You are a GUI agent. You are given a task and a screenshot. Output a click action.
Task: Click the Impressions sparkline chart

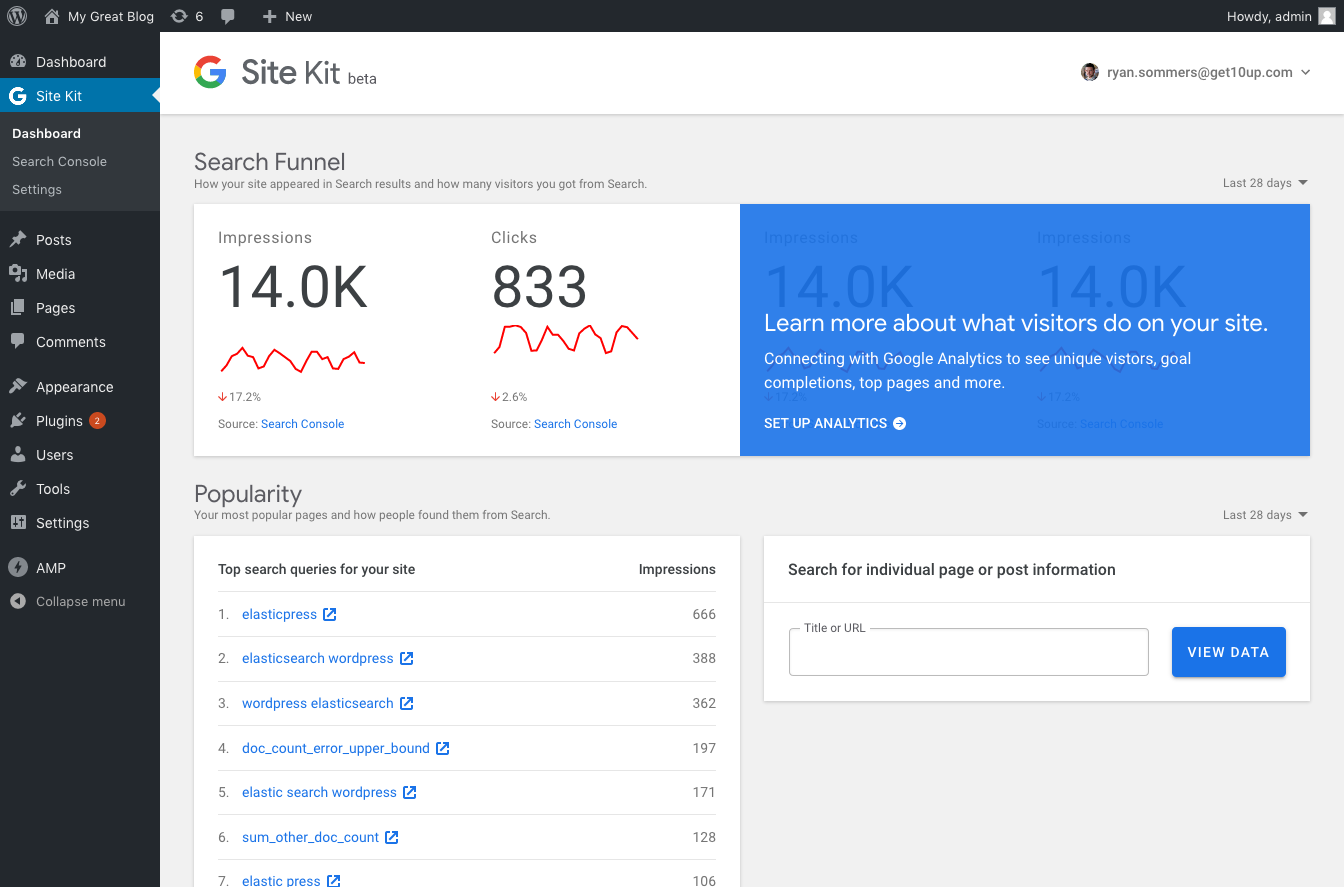coord(292,358)
